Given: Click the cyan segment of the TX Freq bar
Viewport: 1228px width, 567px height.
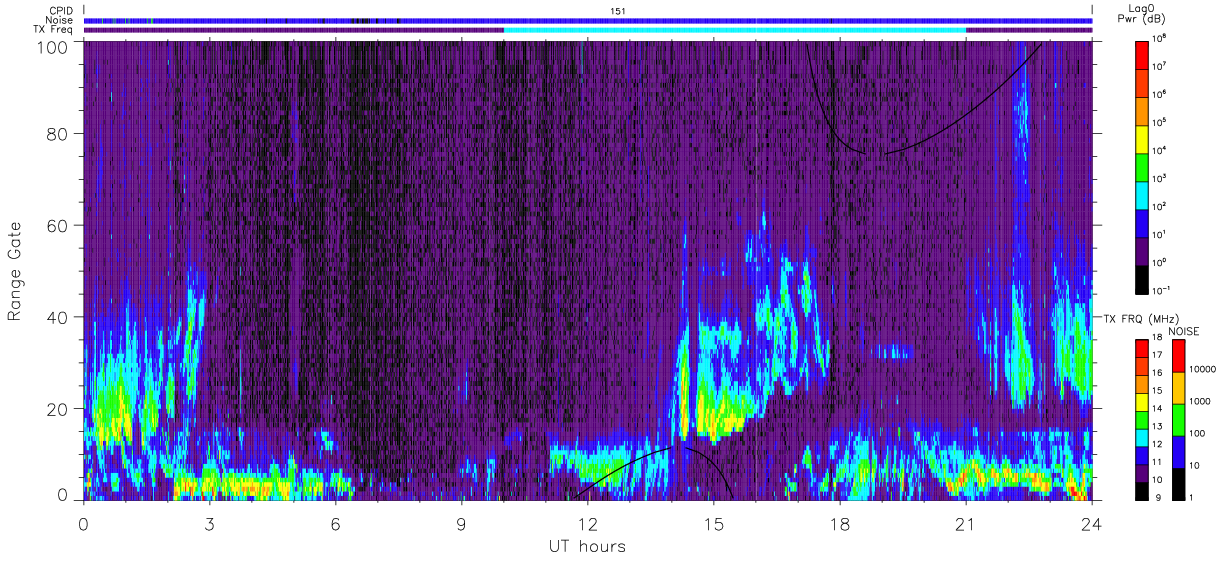Looking at the screenshot, I should [735, 30].
